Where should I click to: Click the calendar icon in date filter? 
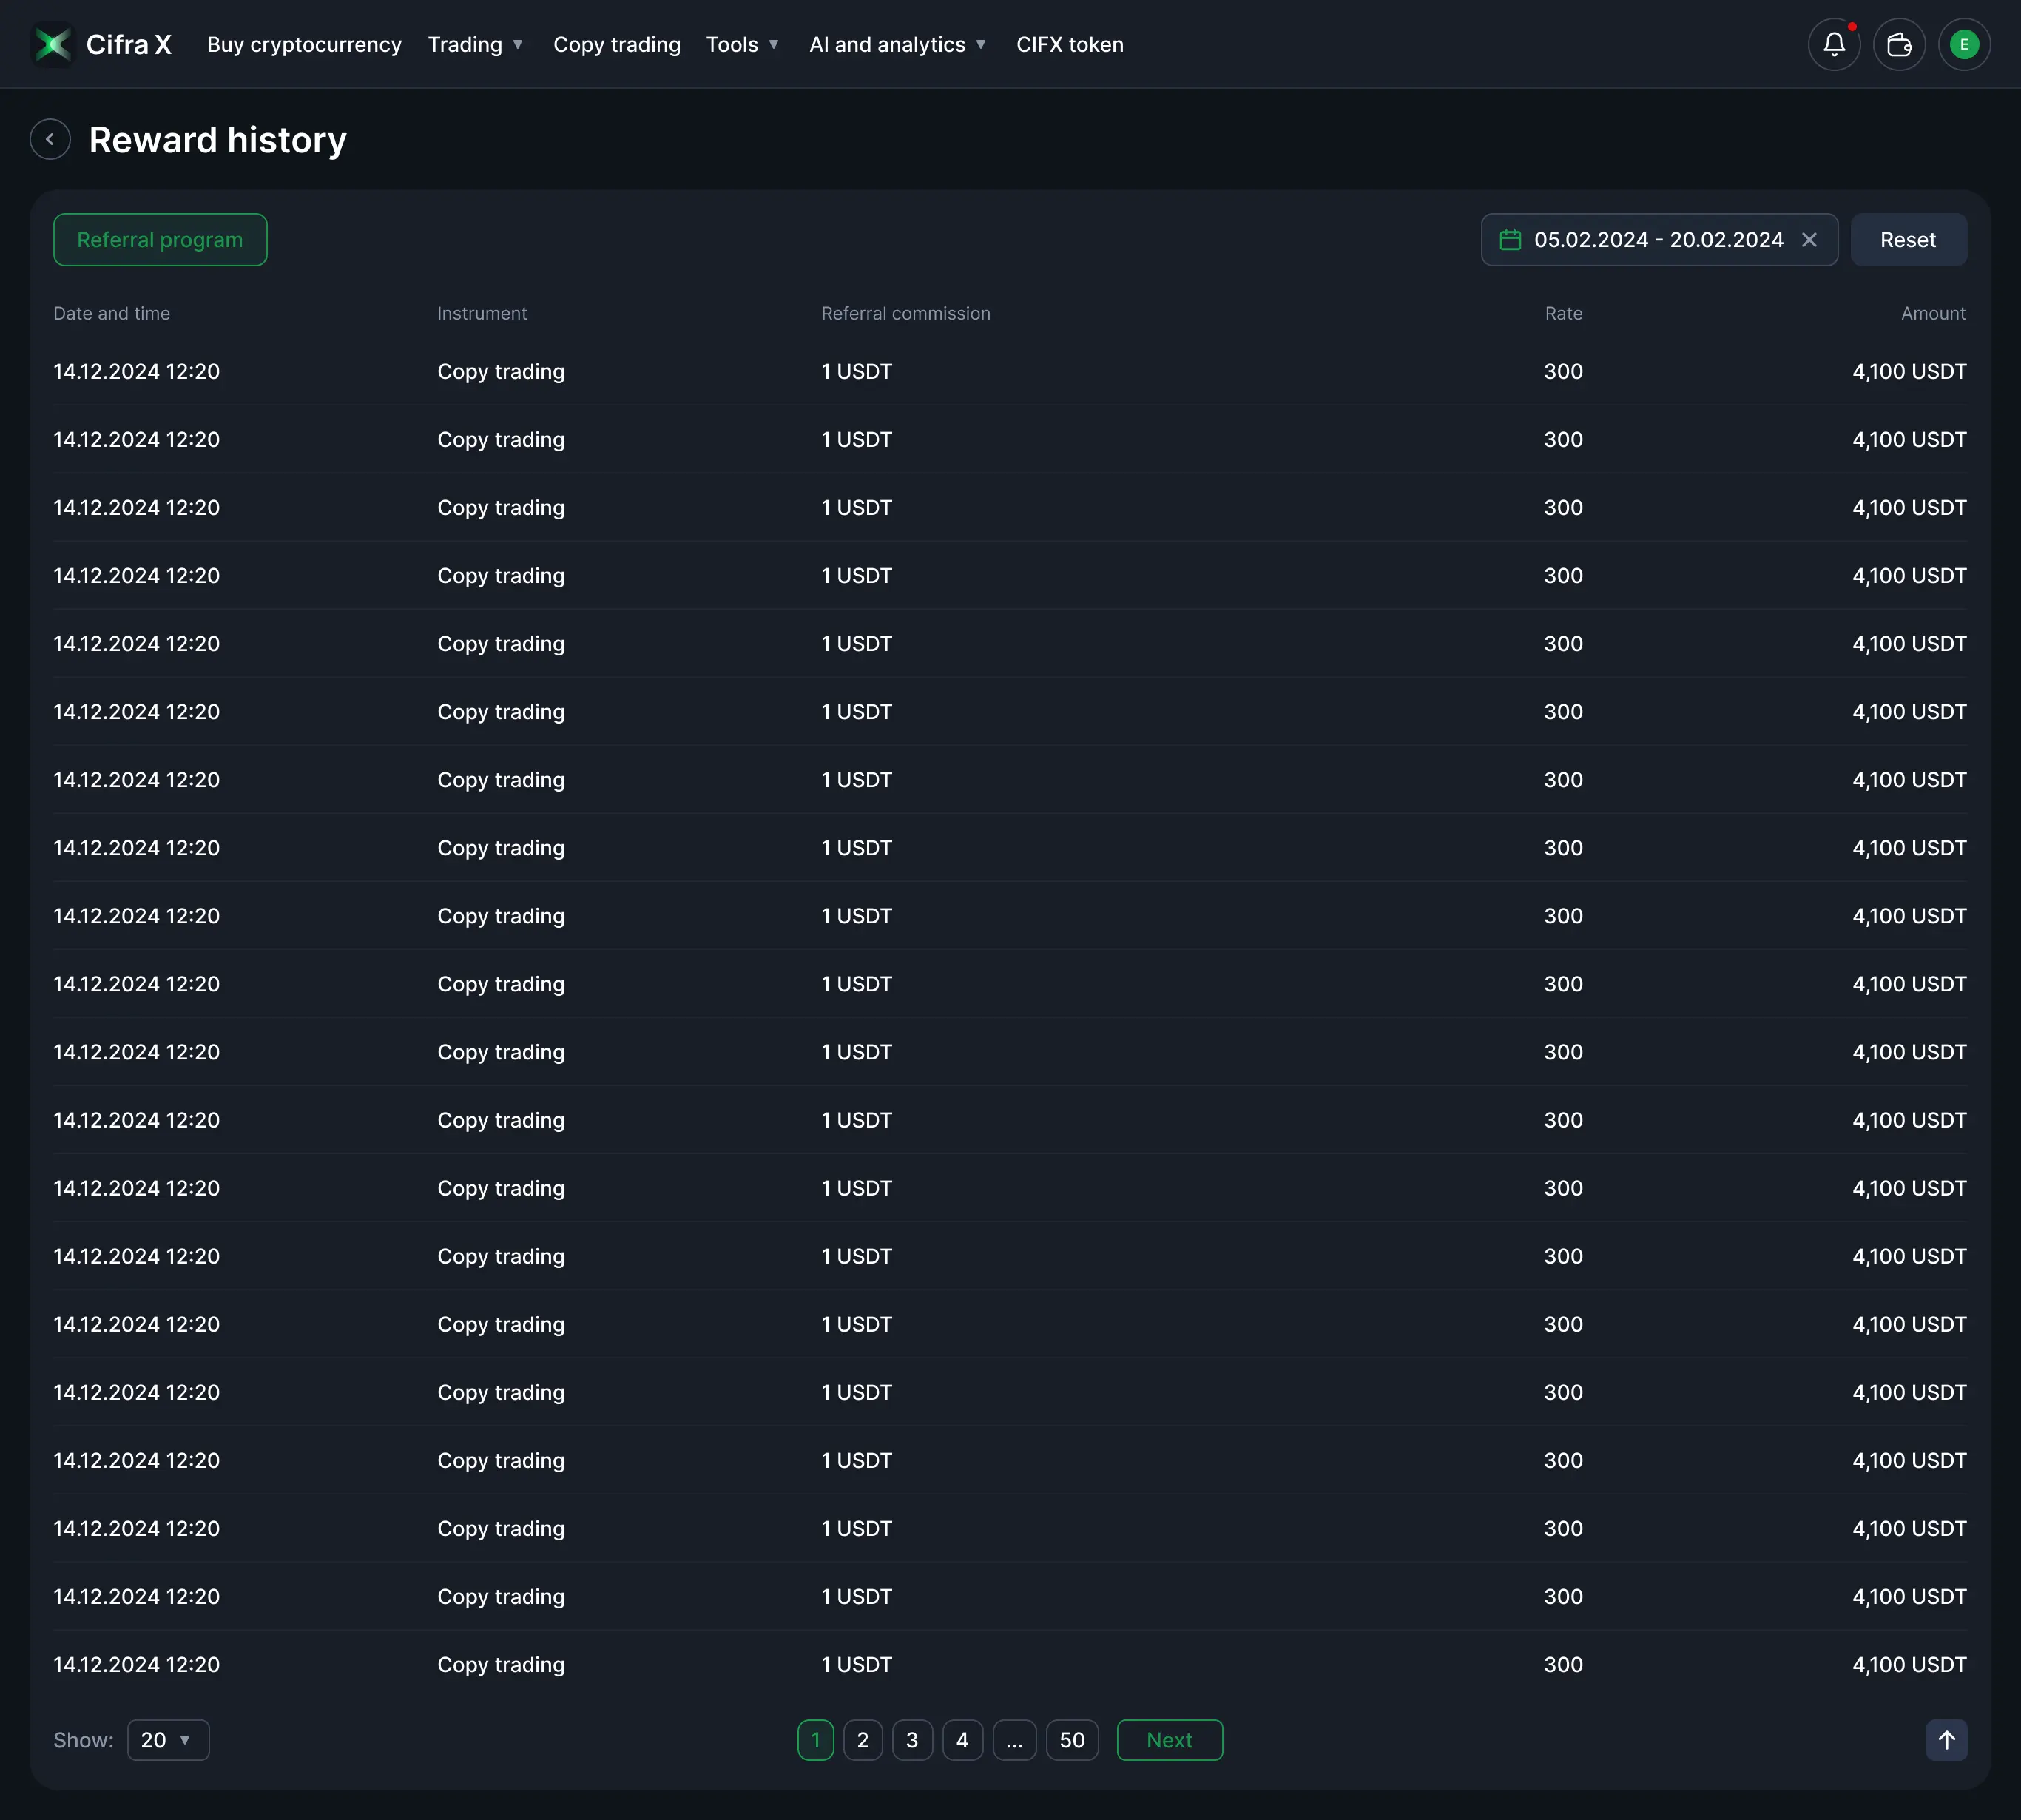click(1510, 240)
